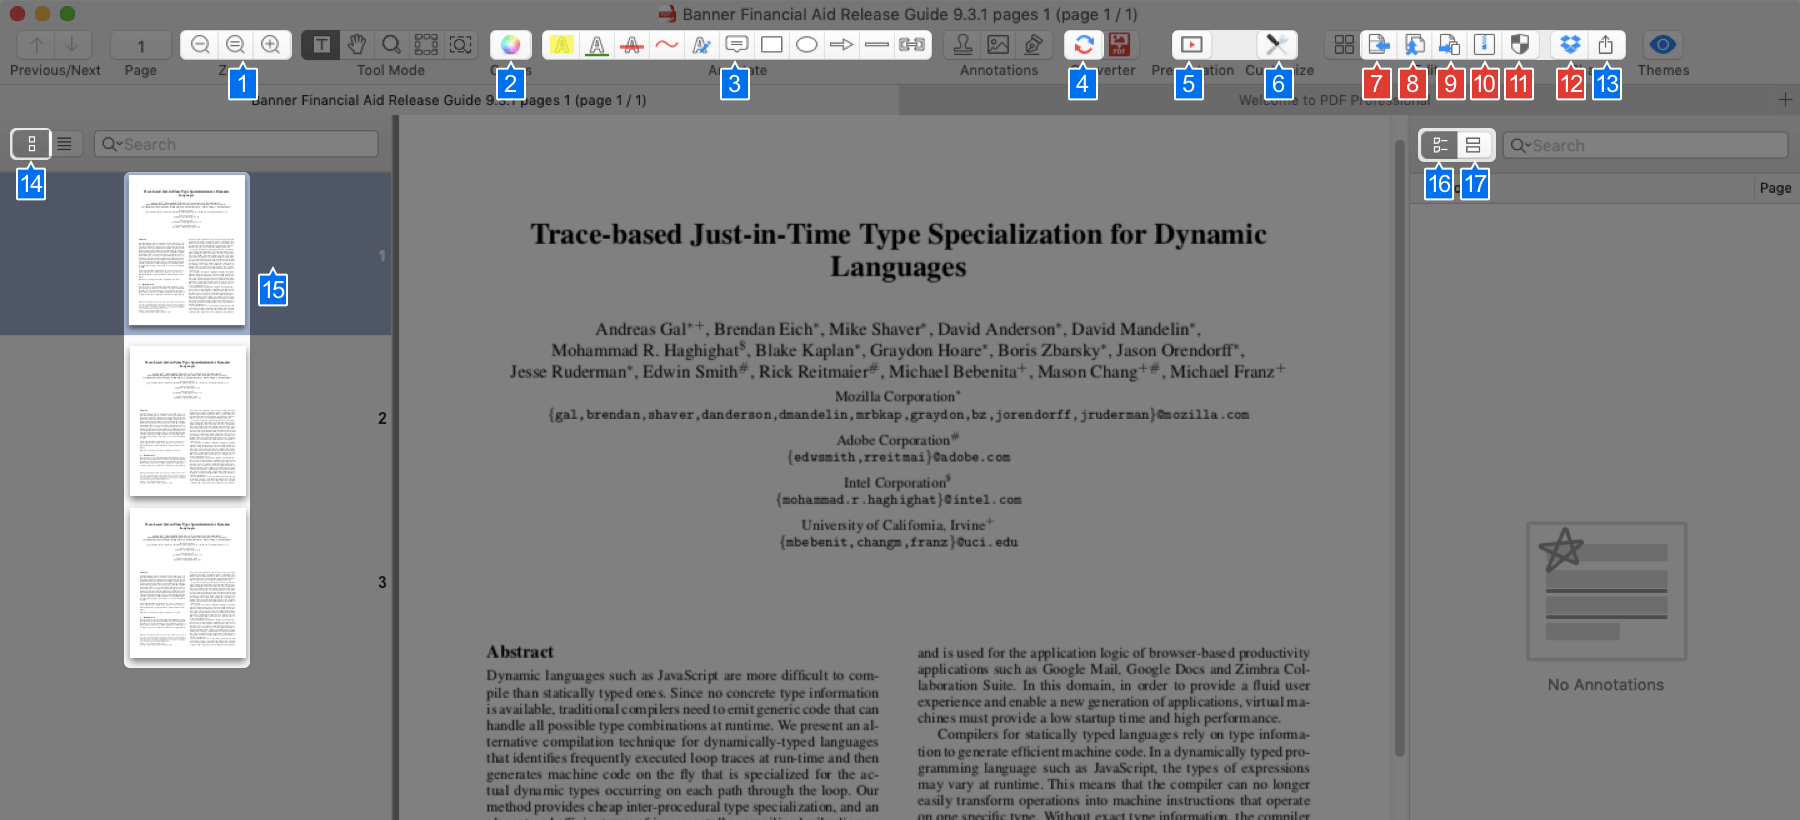Click the Page number field
This screenshot has height=820, width=1800.
click(141, 45)
